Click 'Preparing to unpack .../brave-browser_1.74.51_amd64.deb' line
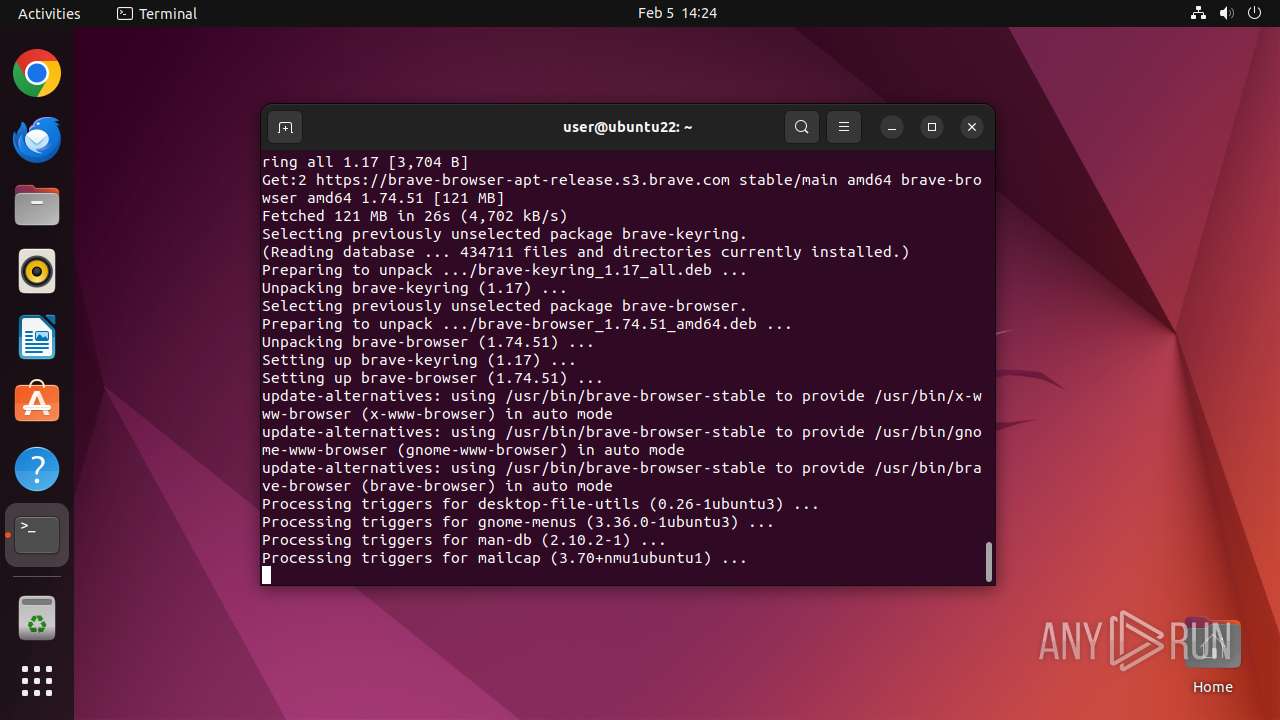 (527, 324)
